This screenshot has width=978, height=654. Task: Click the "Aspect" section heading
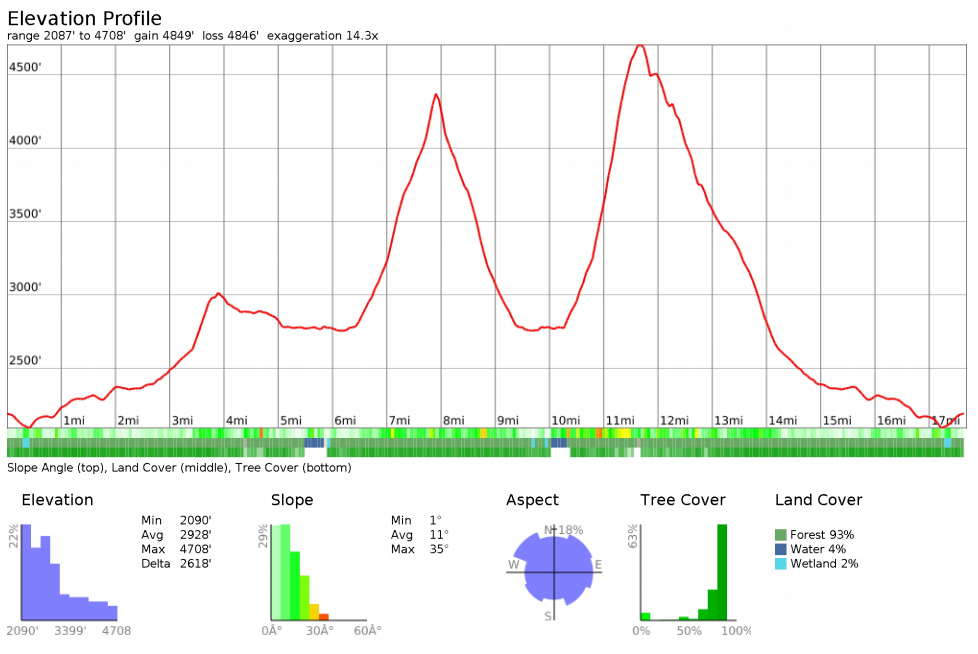[x=532, y=500]
